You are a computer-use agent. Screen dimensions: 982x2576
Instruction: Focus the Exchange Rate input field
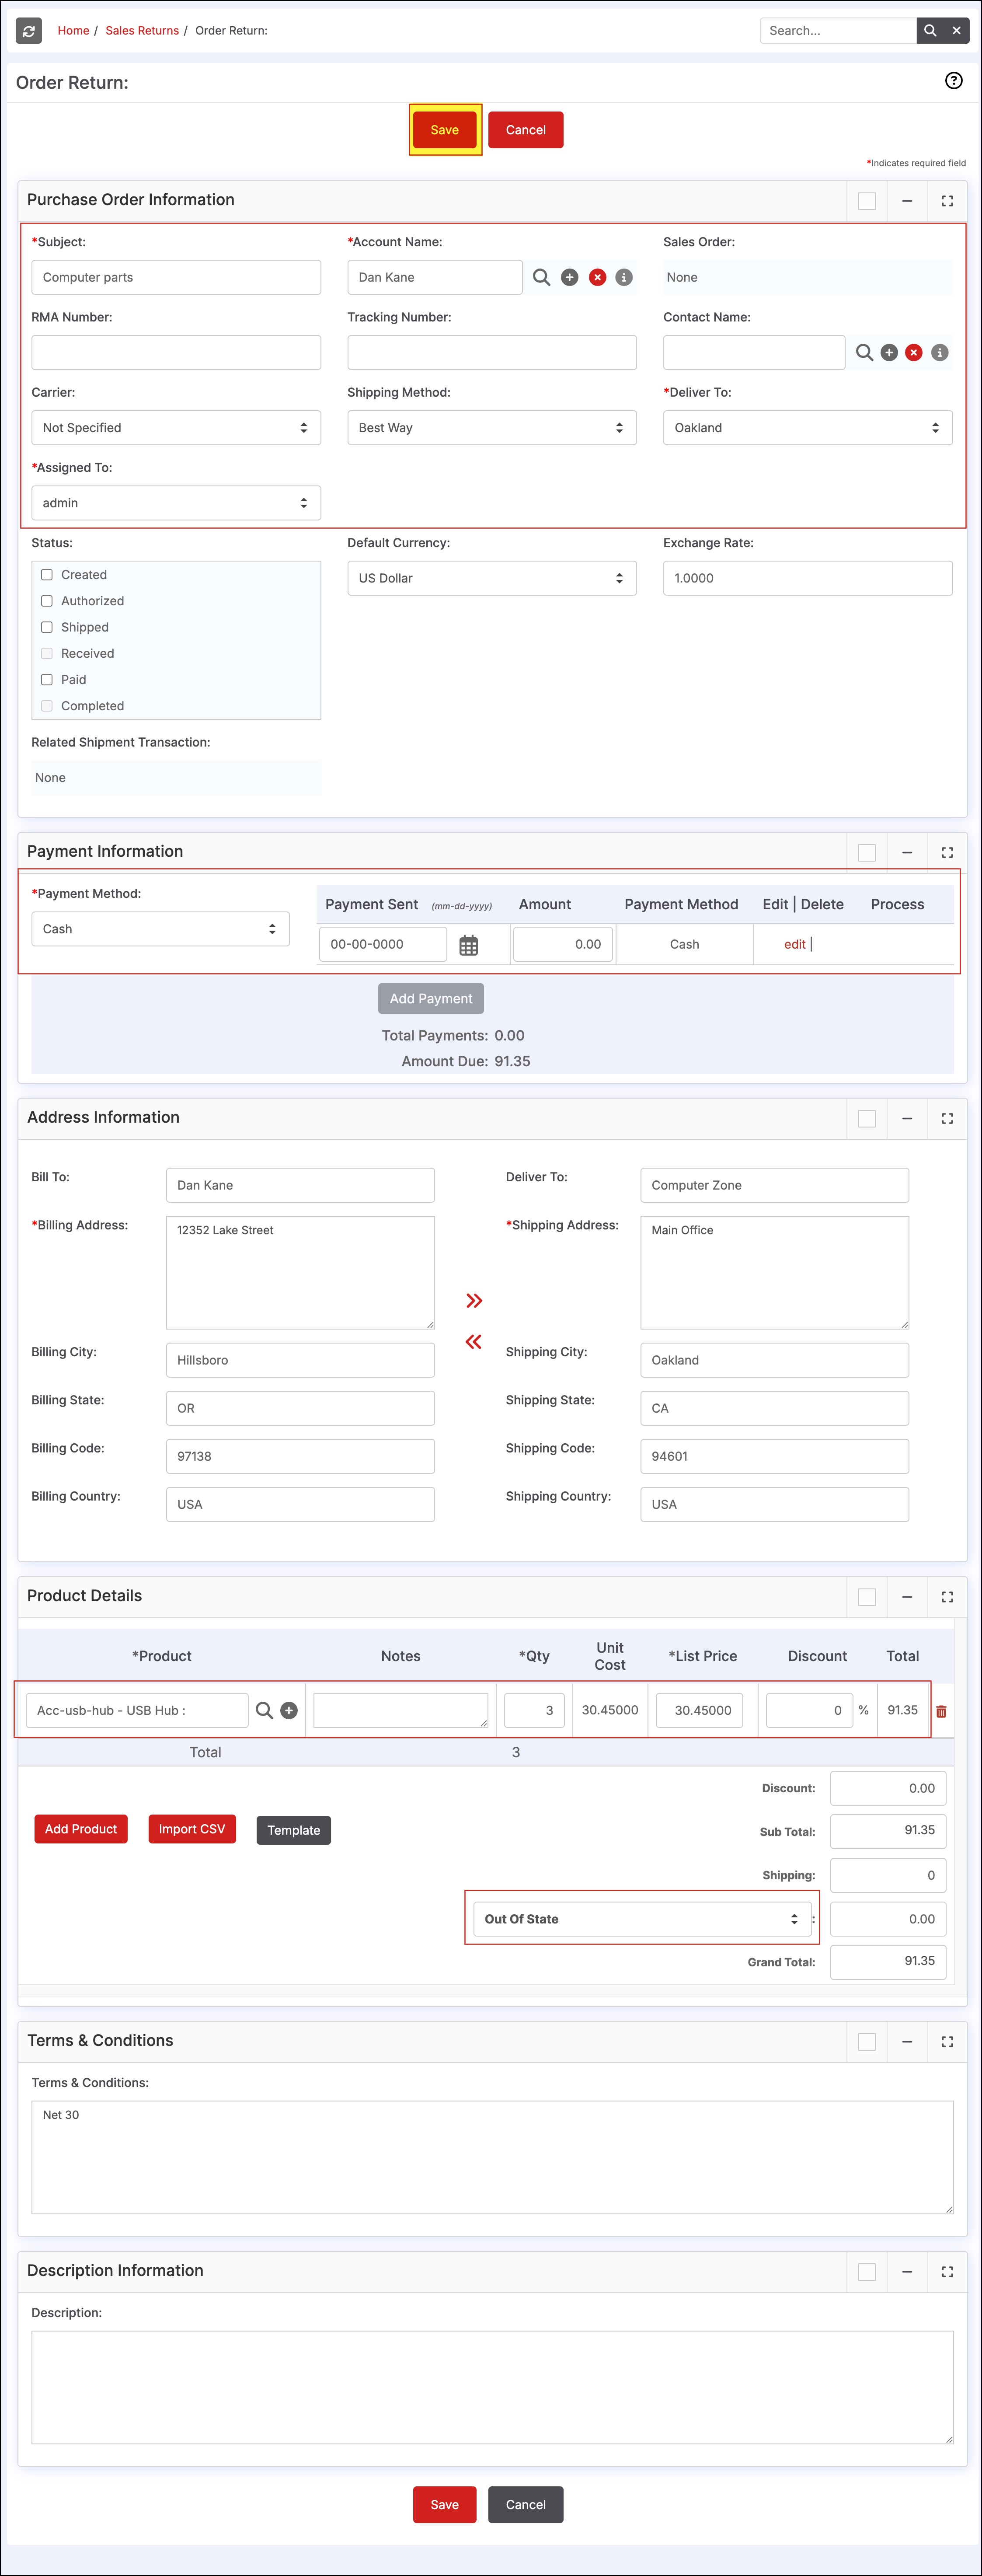pos(808,578)
